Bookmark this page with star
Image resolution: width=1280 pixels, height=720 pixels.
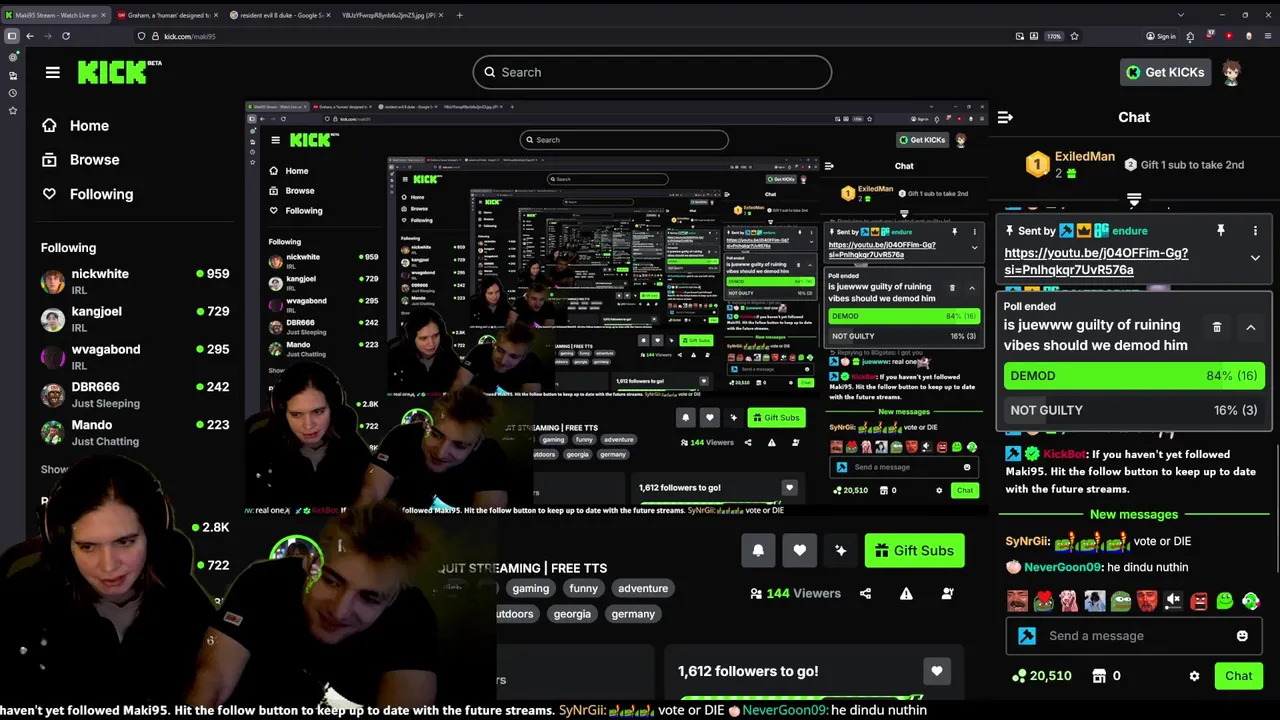coord(1074,36)
